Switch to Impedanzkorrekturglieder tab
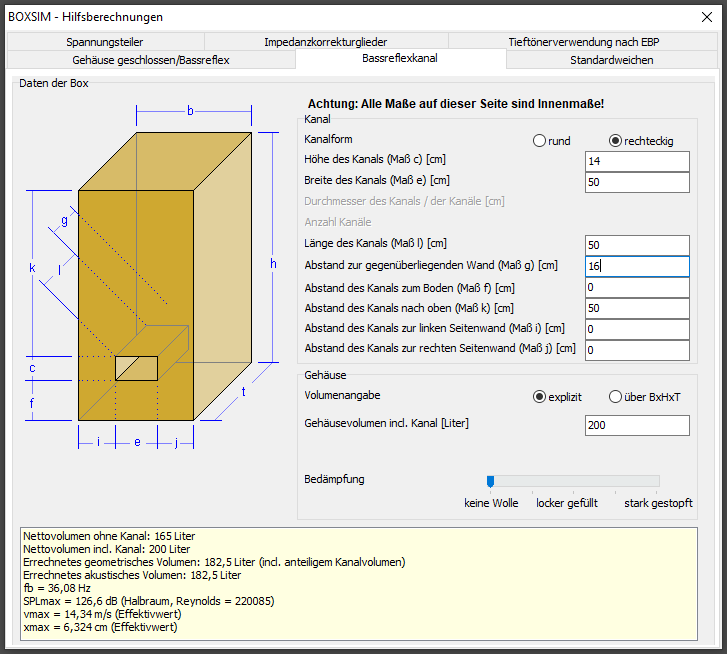The width and height of the screenshot is (727, 654). 326,42
